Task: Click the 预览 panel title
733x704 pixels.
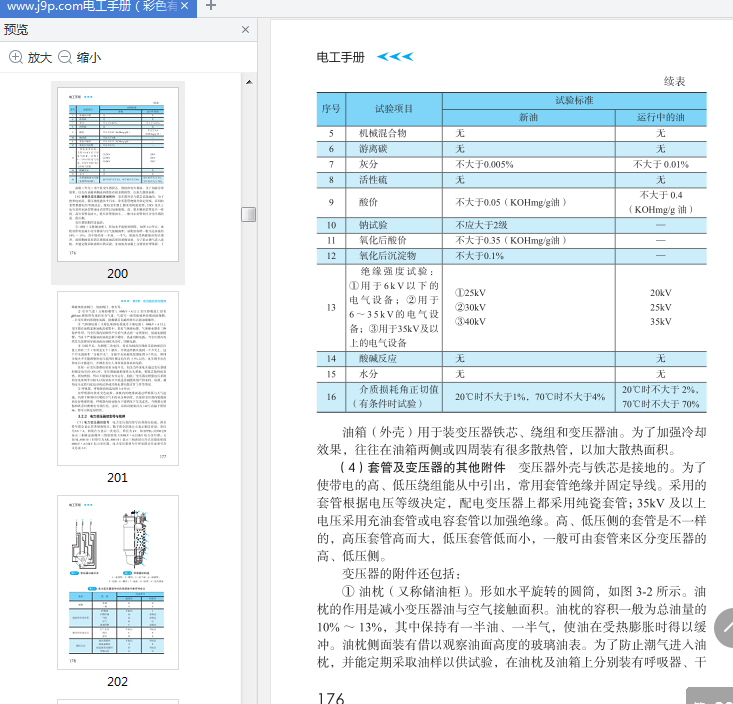Action: click(16, 29)
